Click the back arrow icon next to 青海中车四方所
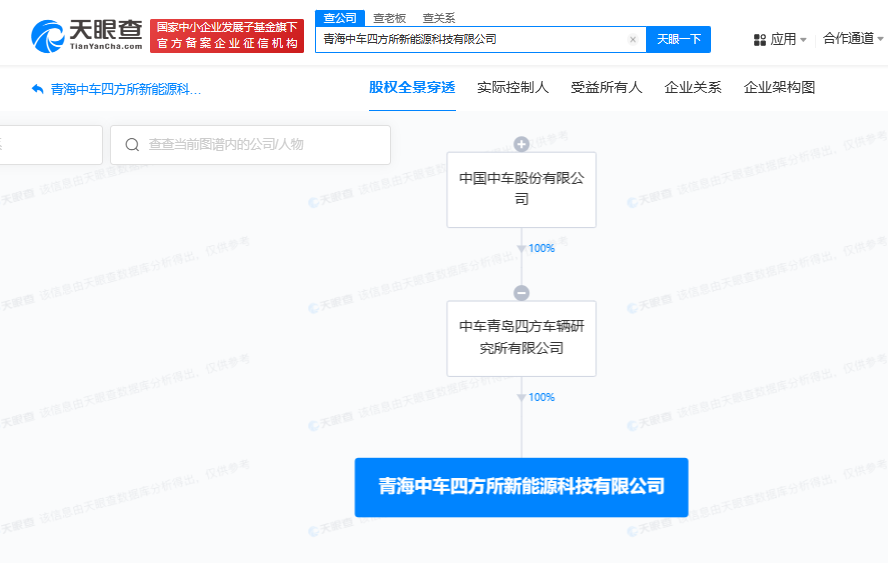 click(37, 89)
